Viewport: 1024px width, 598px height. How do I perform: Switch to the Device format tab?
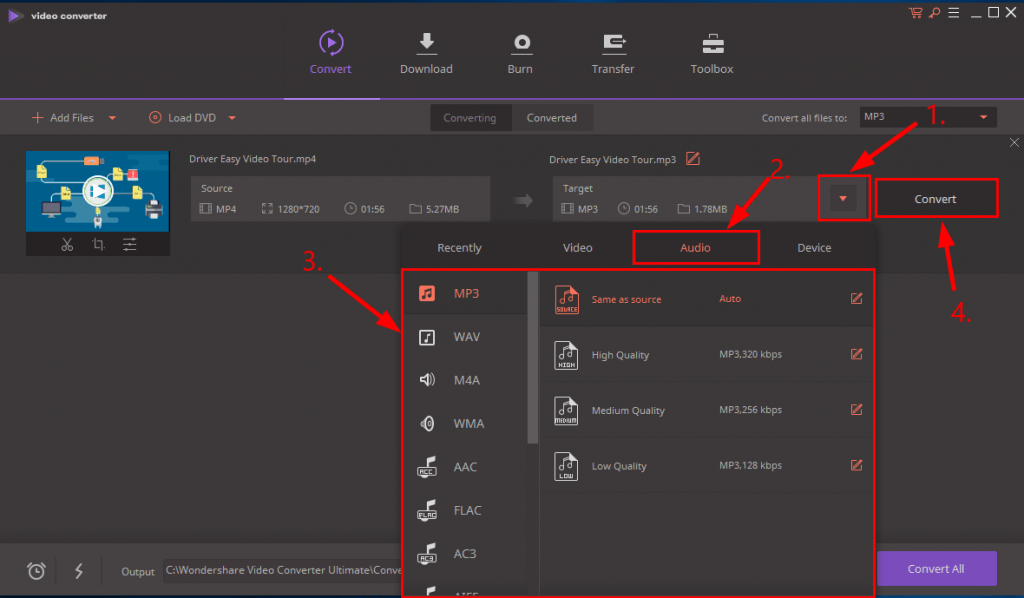pos(814,248)
